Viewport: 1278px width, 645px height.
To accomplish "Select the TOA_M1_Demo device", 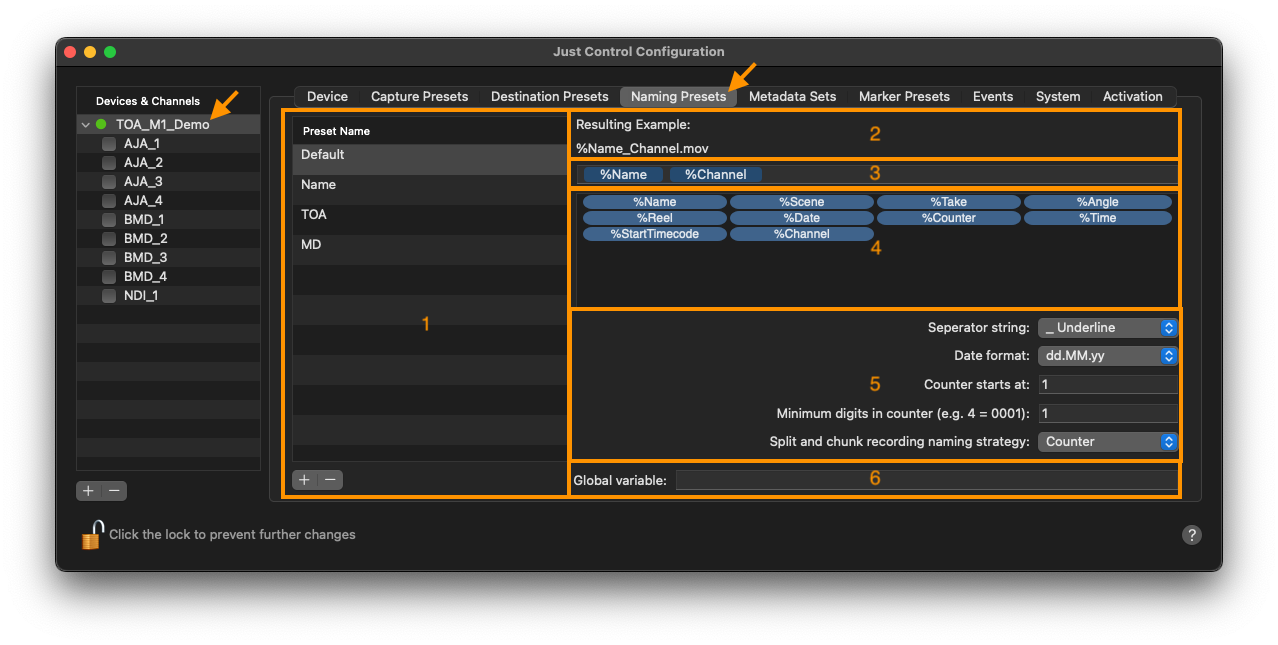I will 168,125.
